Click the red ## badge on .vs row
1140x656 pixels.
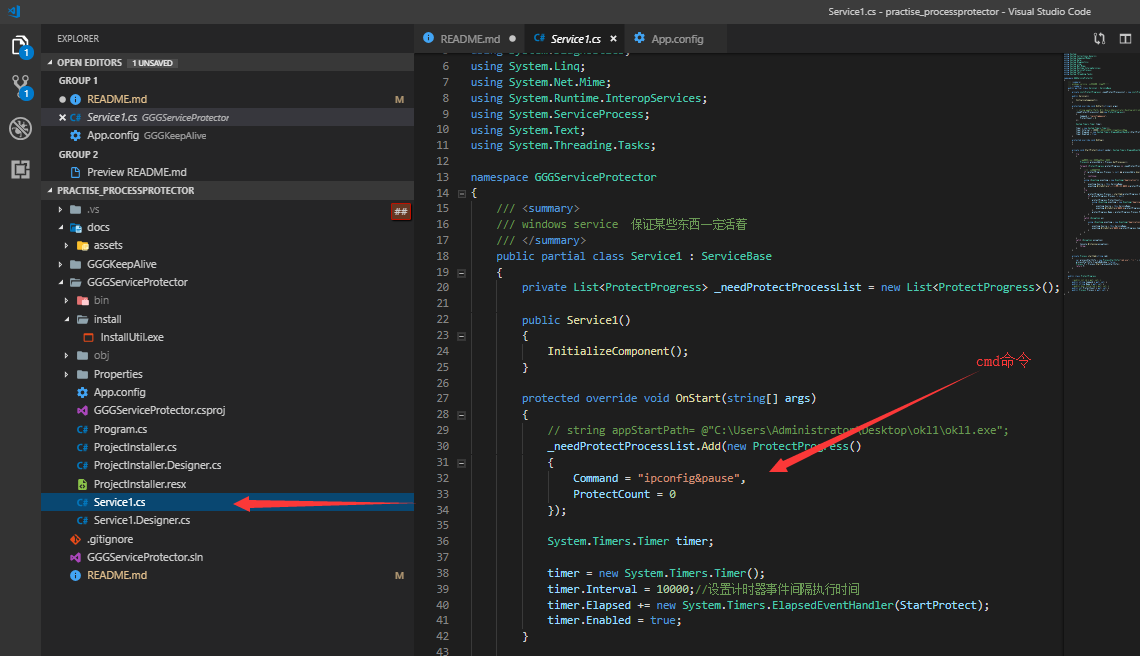point(401,212)
